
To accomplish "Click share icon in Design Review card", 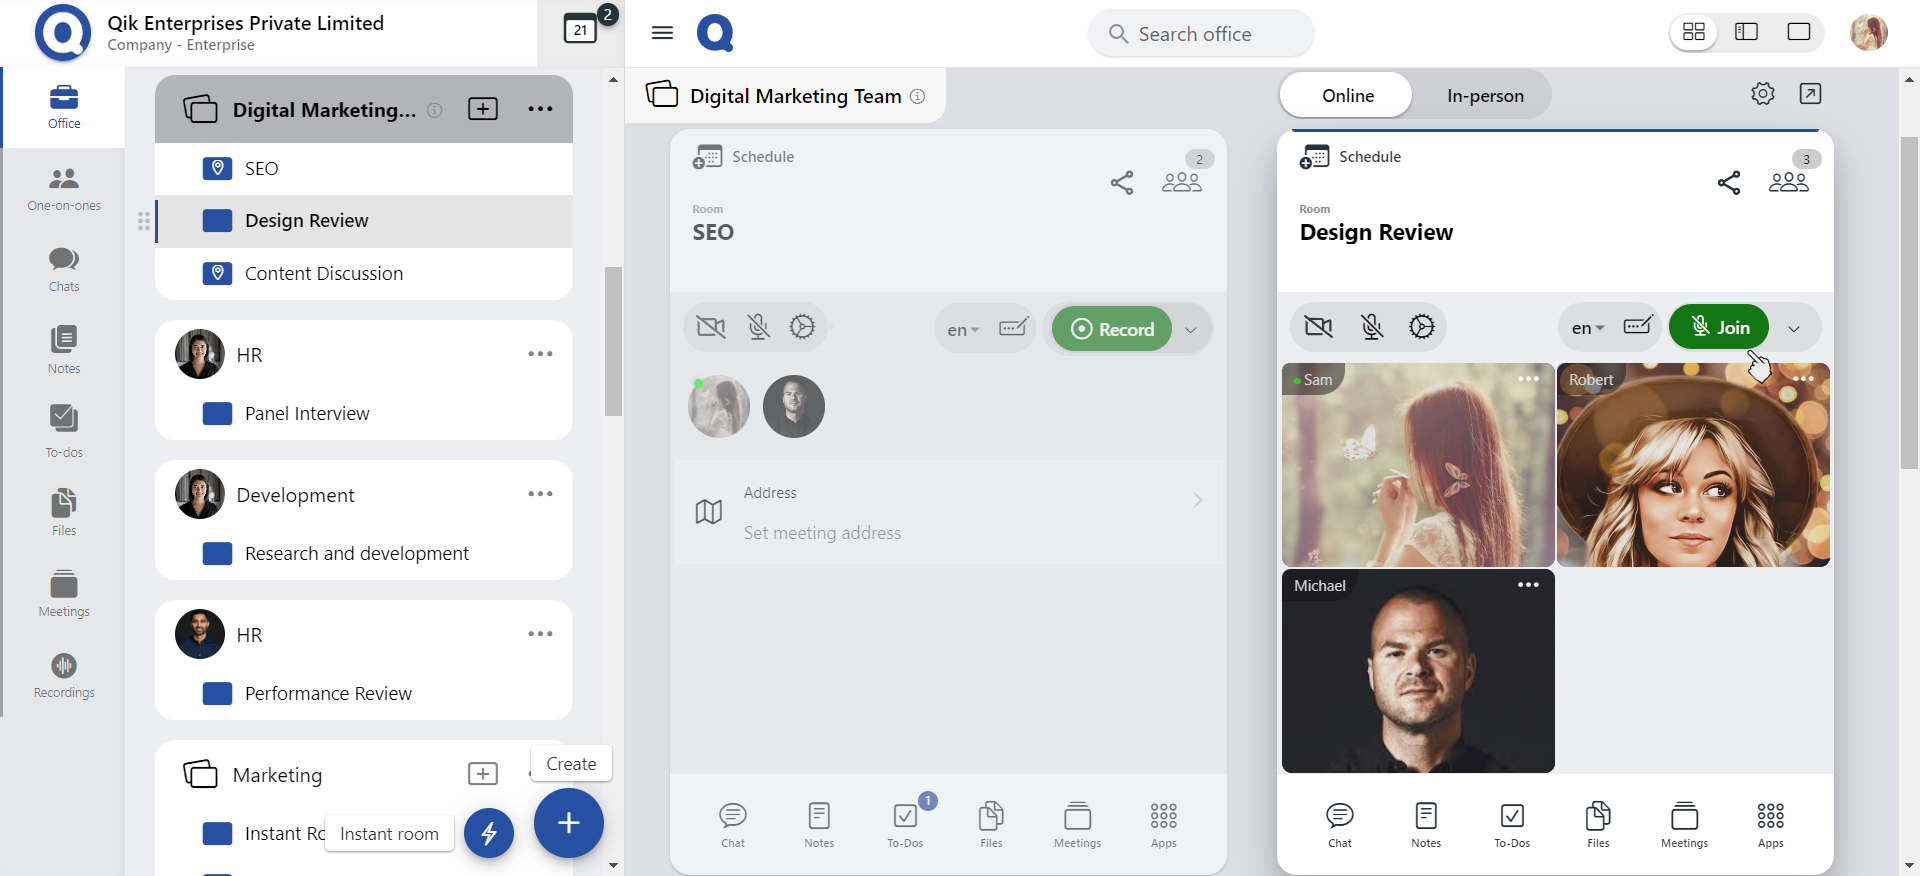I will tap(1728, 182).
